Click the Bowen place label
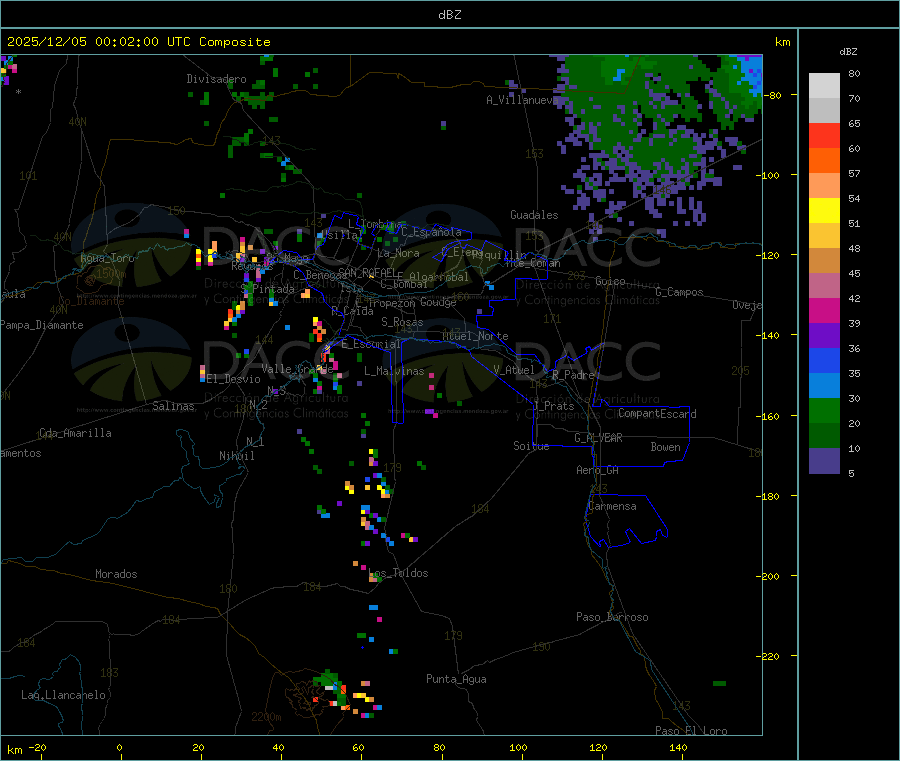This screenshot has height=761, width=900. [x=666, y=447]
